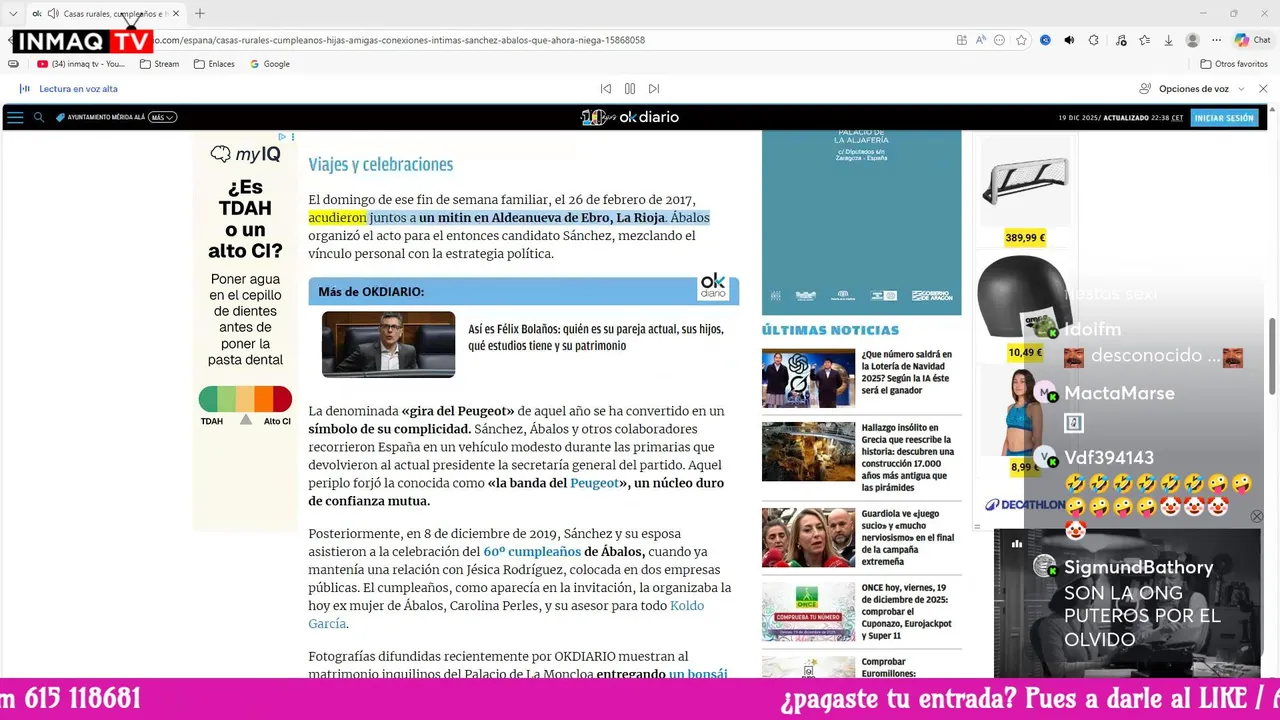Click the first bookmark bar icon

point(13,64)
